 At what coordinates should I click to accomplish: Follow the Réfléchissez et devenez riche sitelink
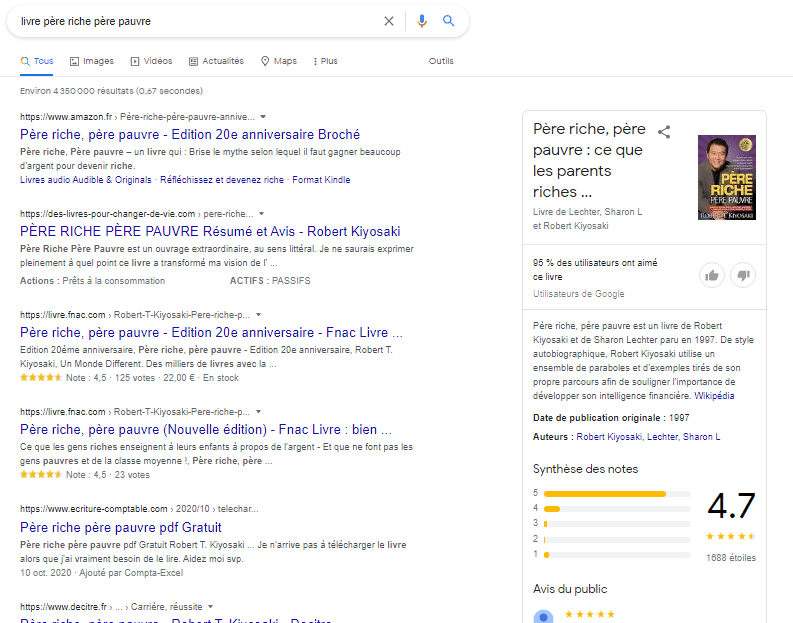pyautogui.click(x=222, y=180)
